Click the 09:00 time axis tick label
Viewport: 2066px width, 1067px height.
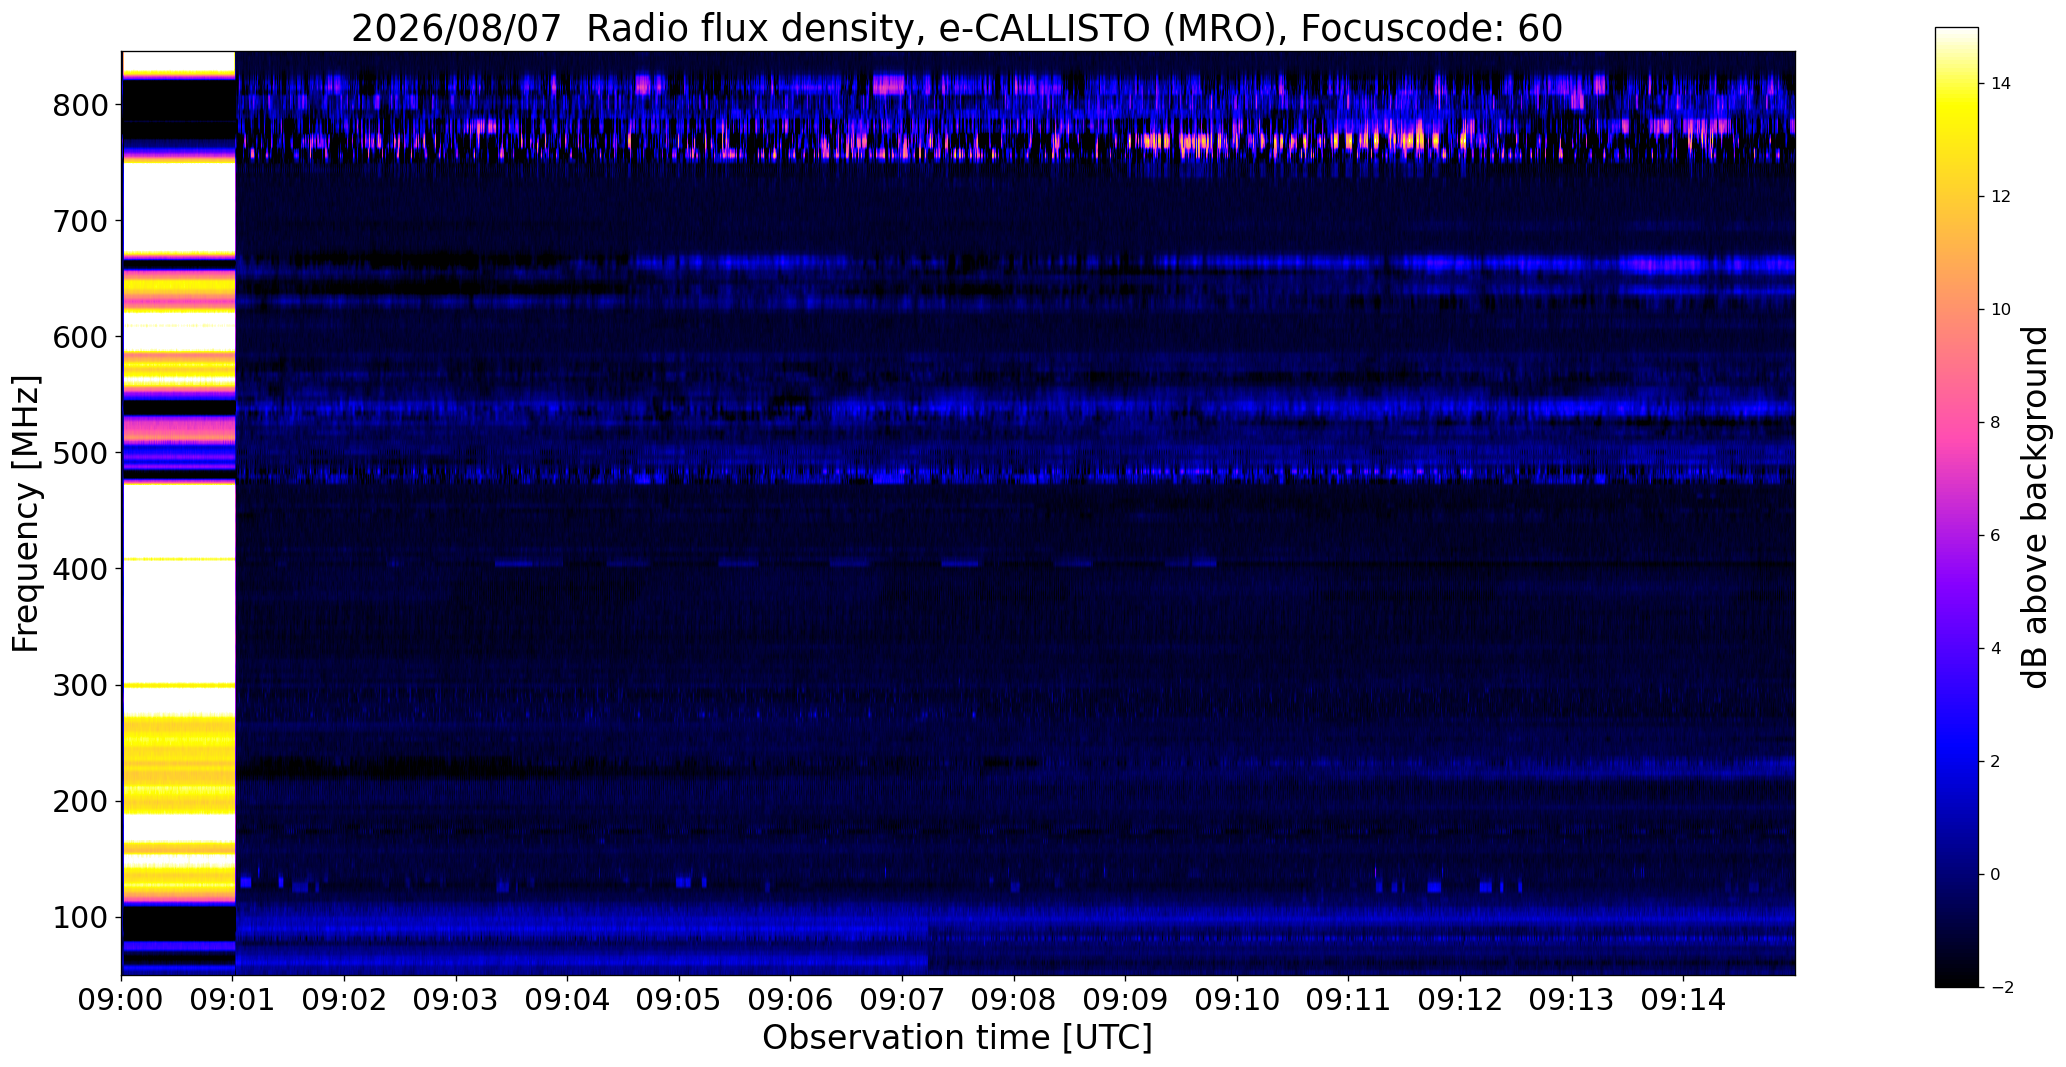click(122, 1000)
